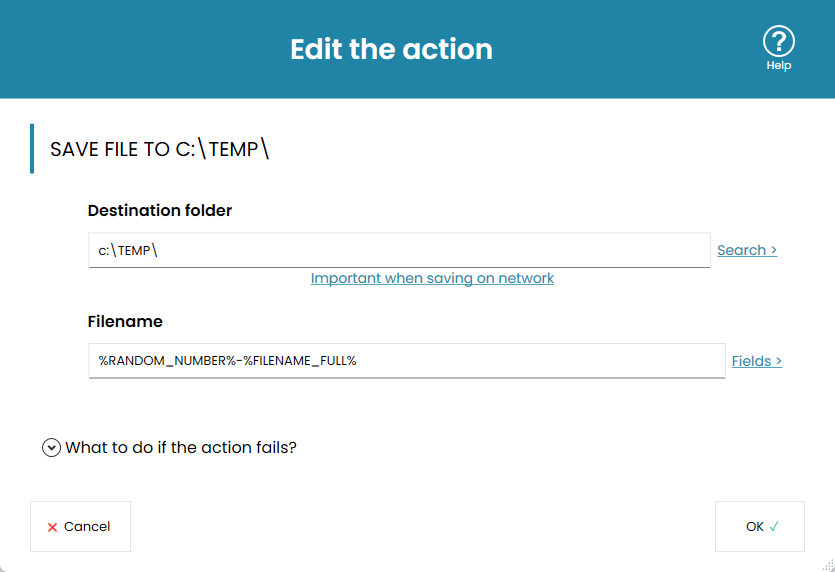Open "Important when saving on network" link
The height and width of the screenshot is (572, 835).
[x=432, y=278]
